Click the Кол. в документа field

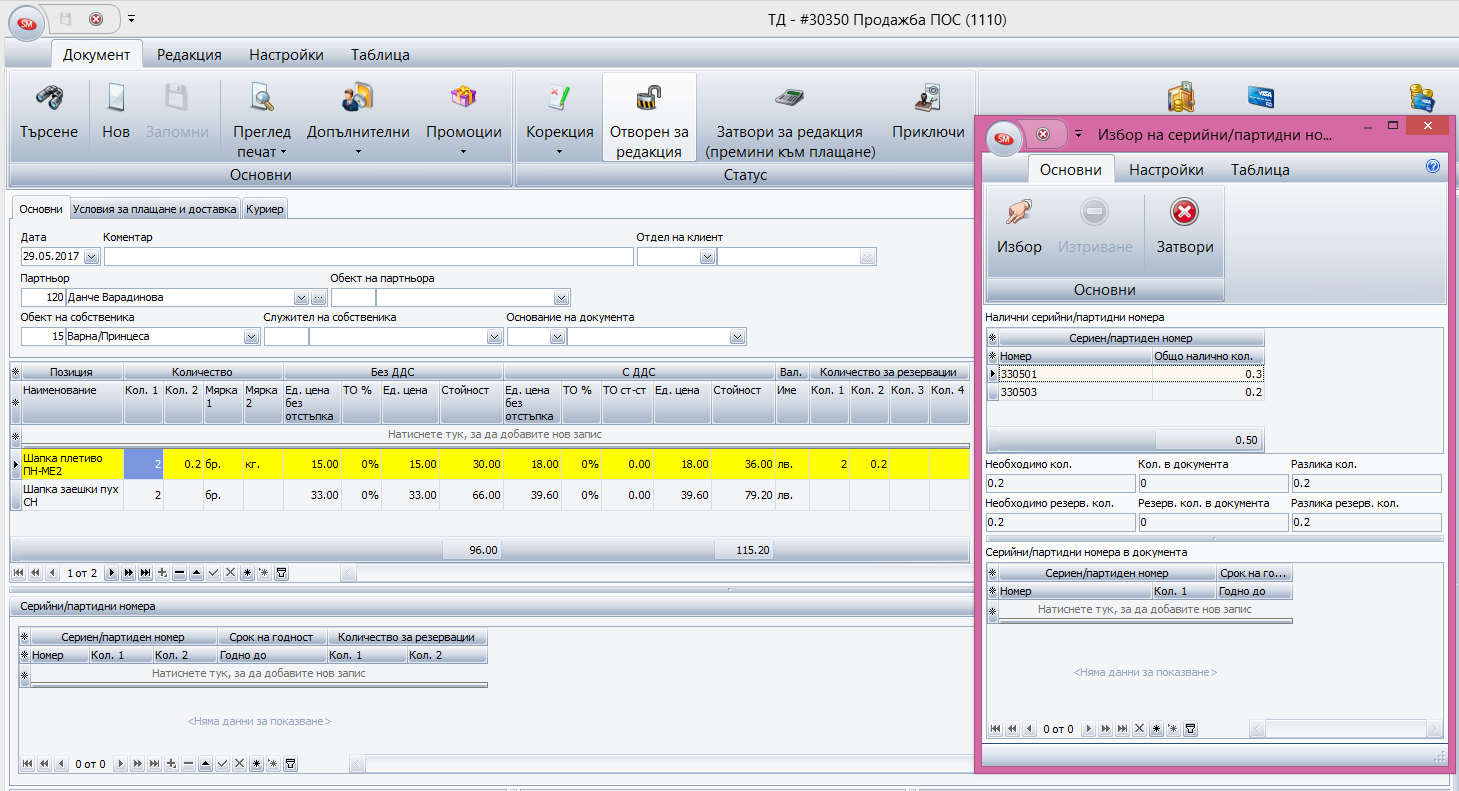tap(1212, 483)
